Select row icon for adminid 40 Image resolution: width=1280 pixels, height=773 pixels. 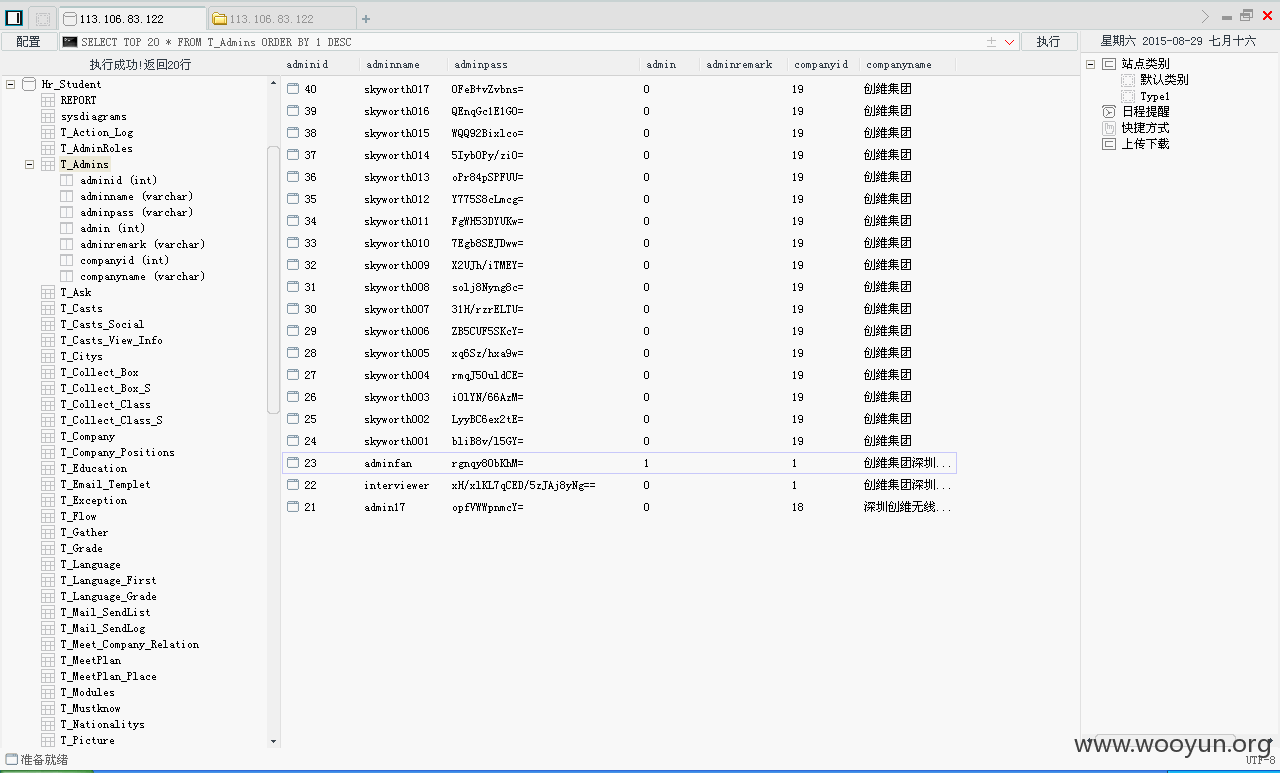tap(293, 89)
